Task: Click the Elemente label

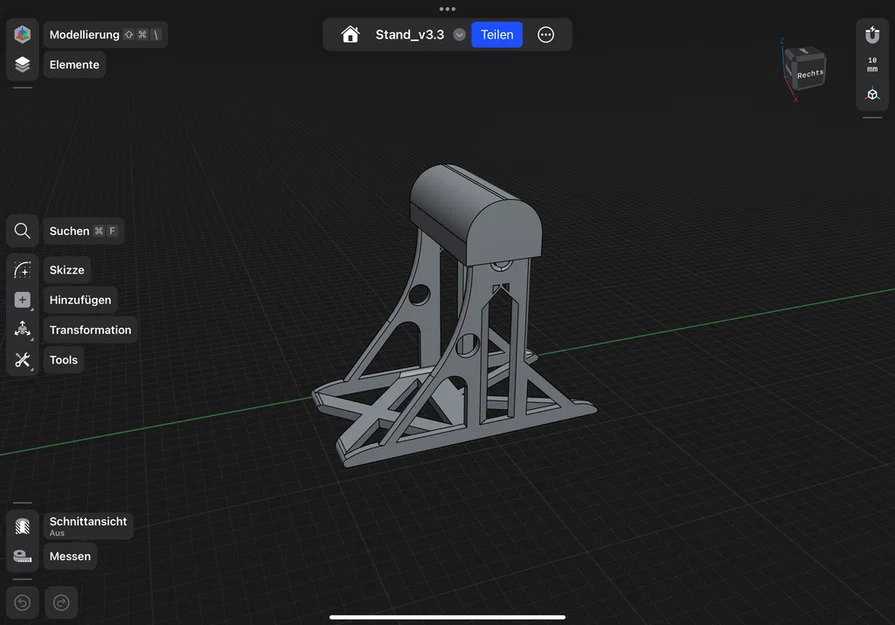Action: [74, 64]
